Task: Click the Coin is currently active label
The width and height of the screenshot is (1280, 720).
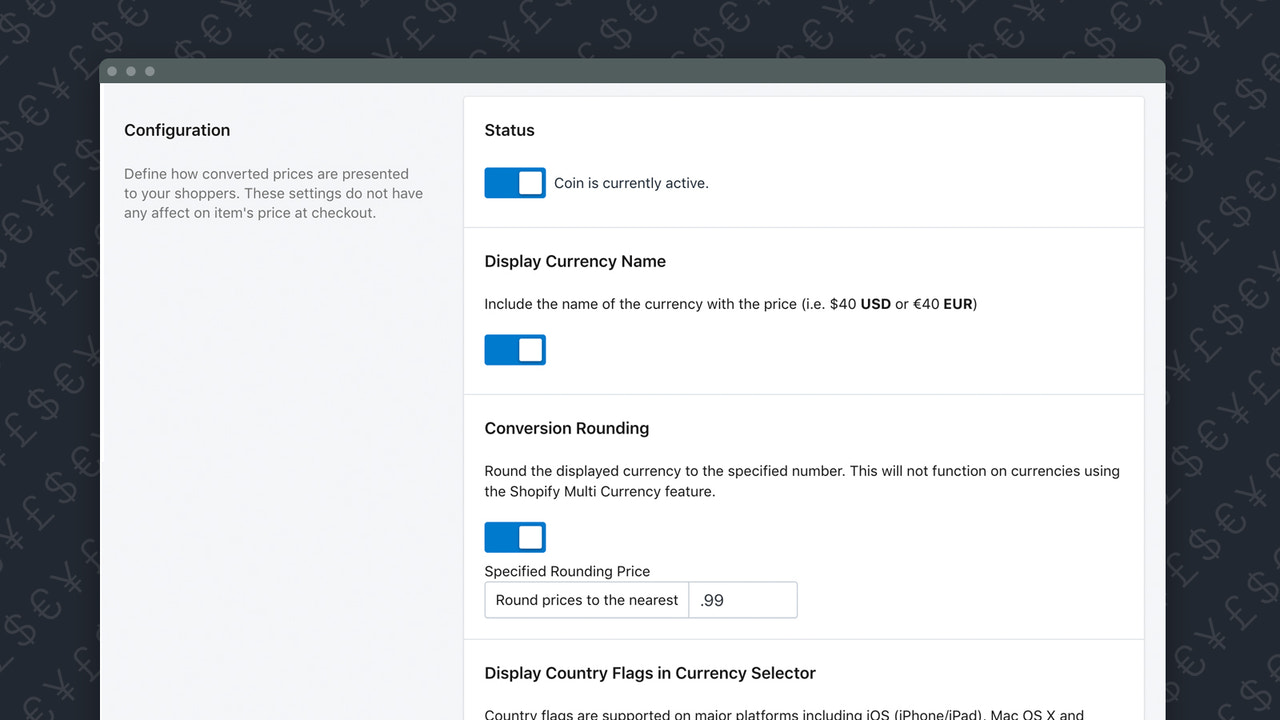Action: [630, 183]
